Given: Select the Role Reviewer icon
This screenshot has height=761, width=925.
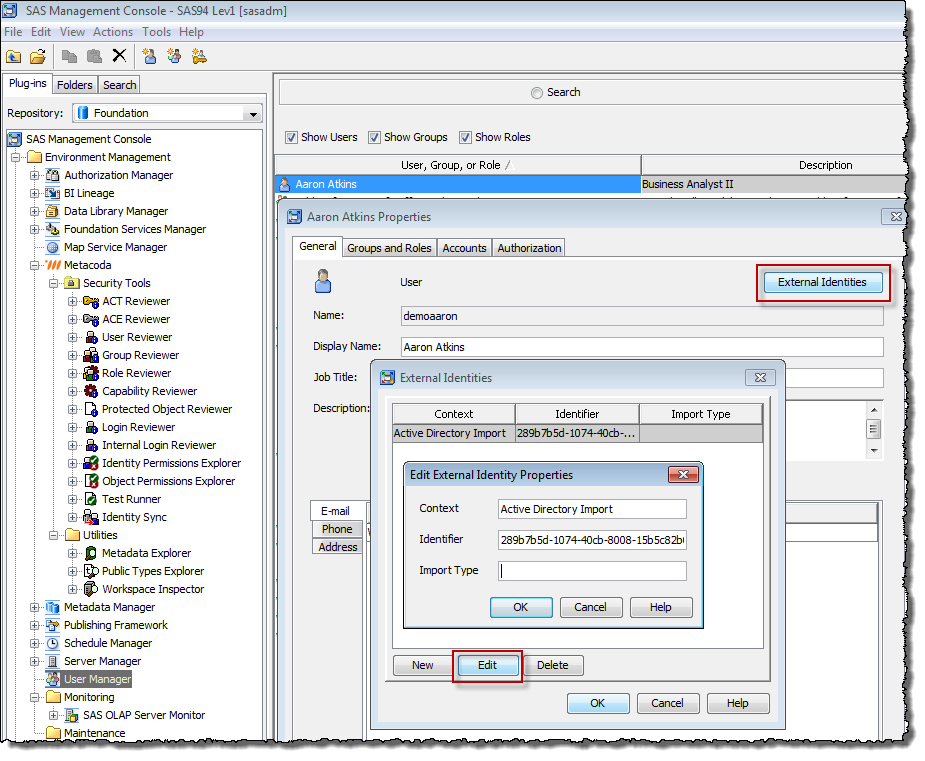Looking at the screenshot, I should 91,373.
